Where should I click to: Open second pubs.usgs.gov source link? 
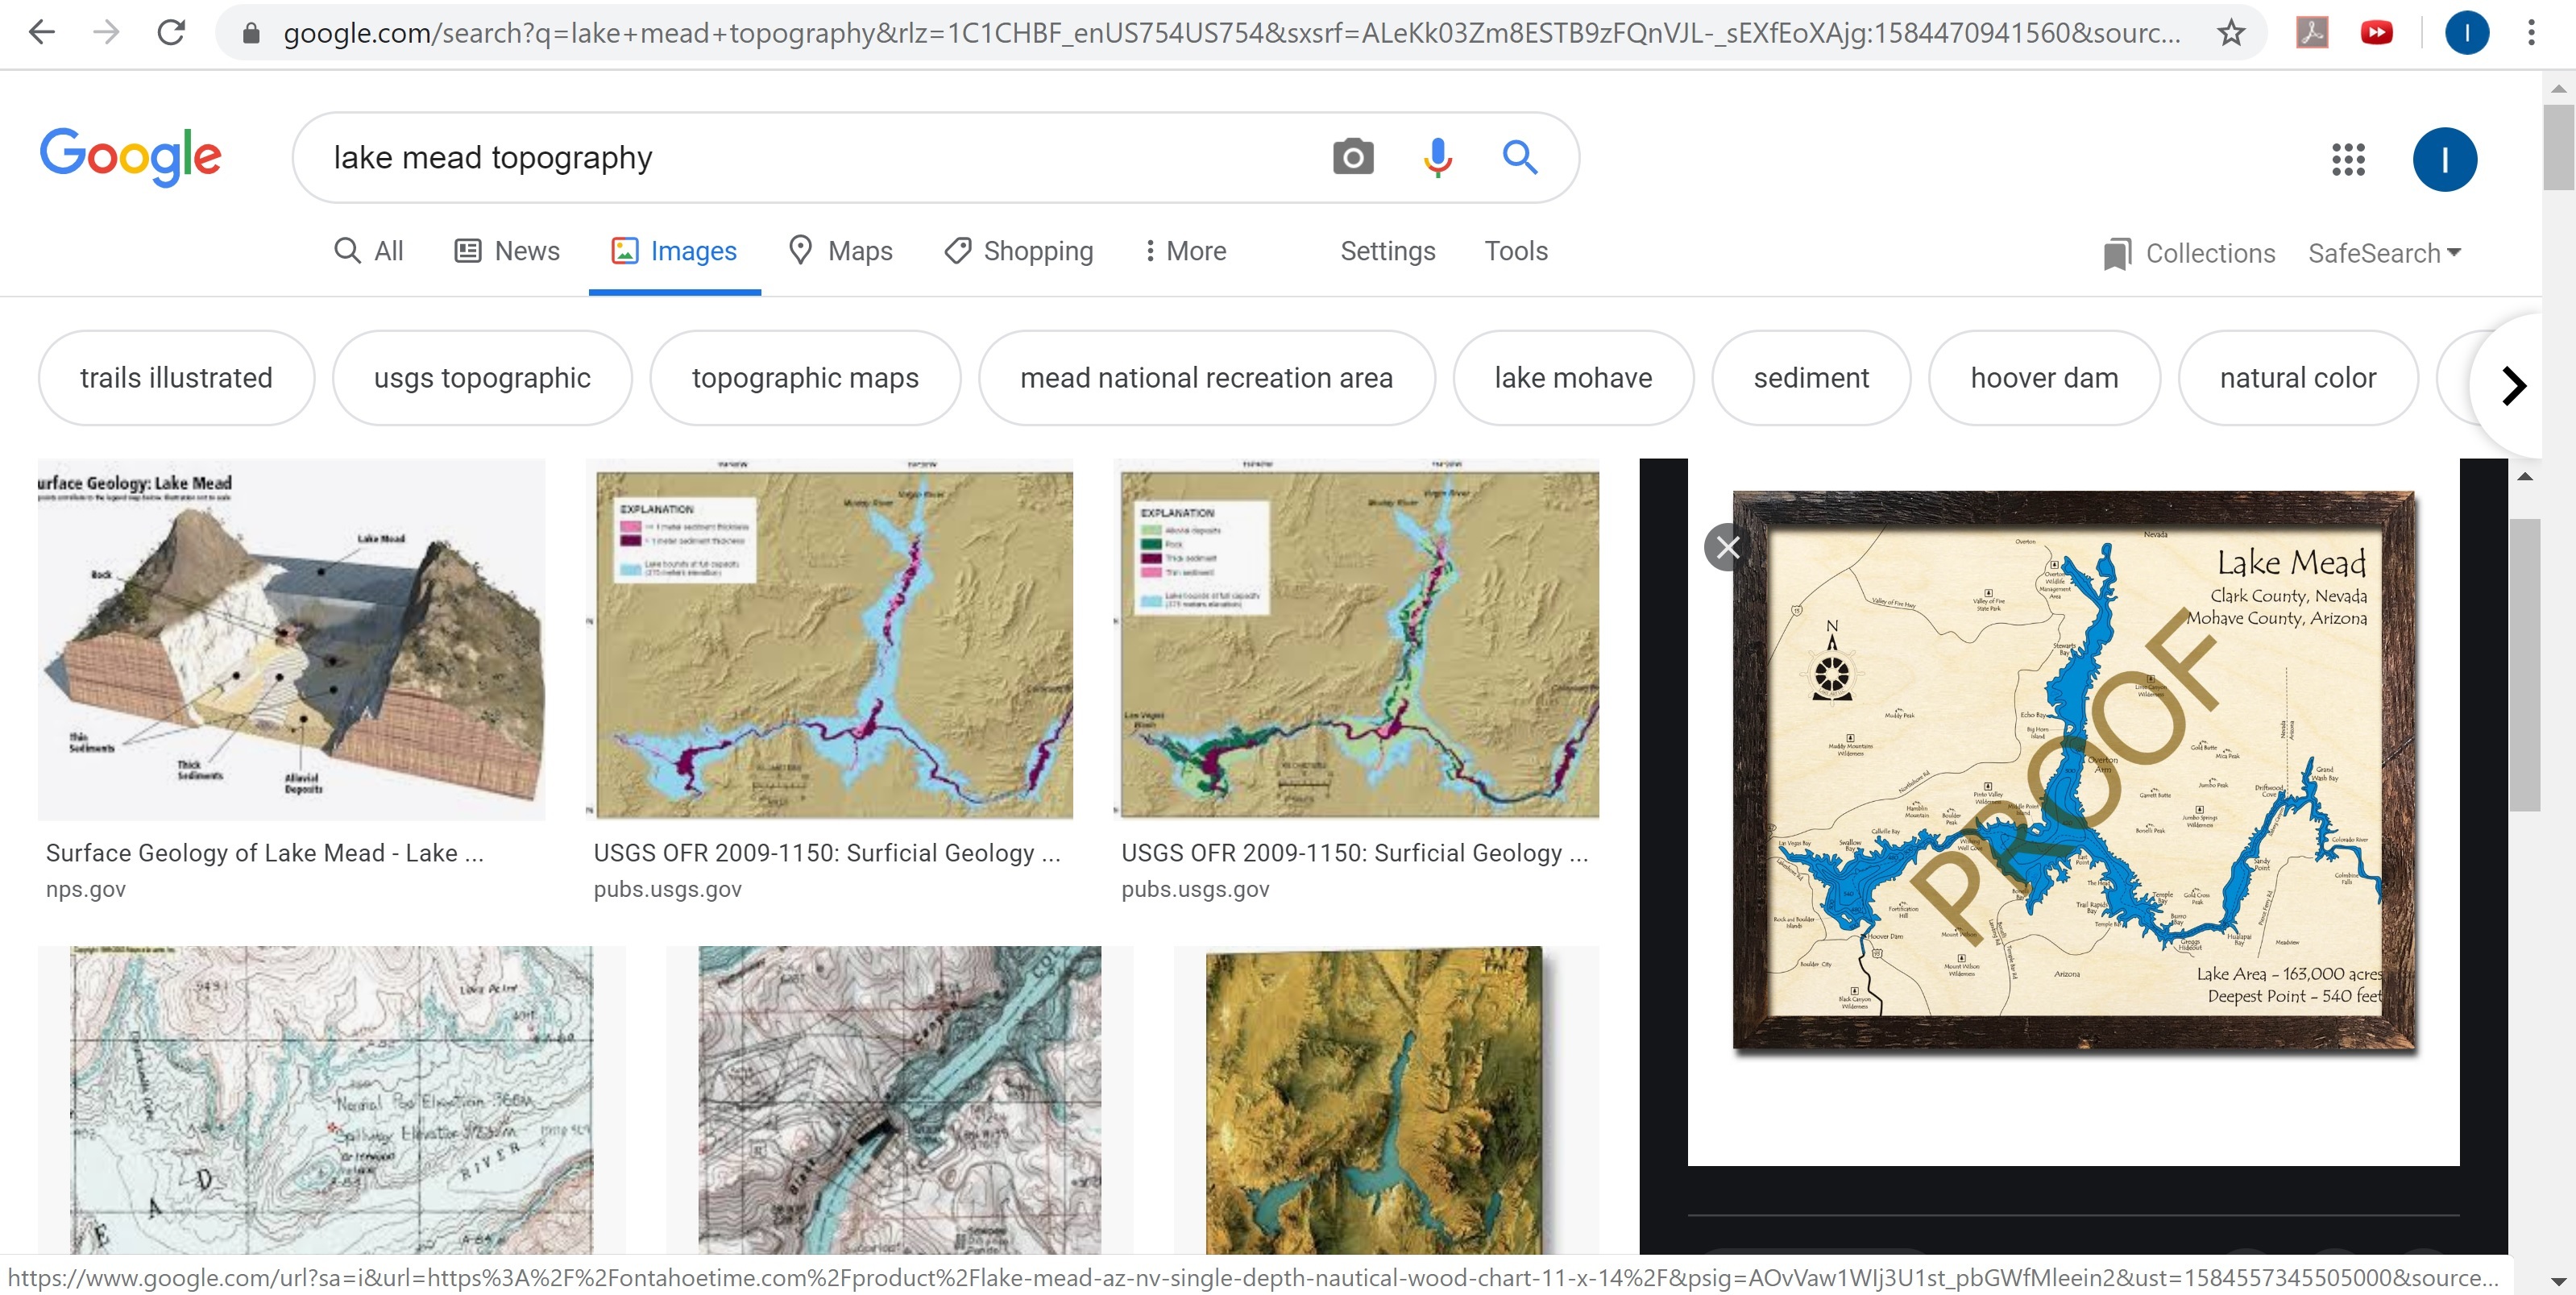point(1195,889)
